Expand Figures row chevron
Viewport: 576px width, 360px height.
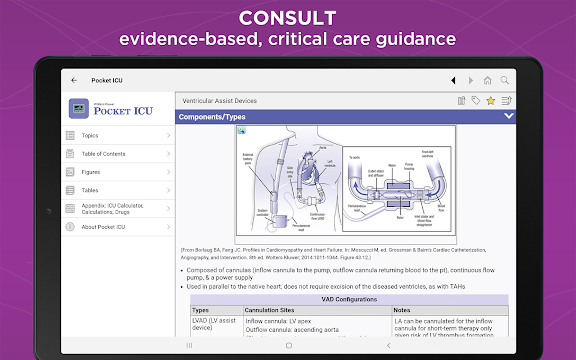click(168, 172)
